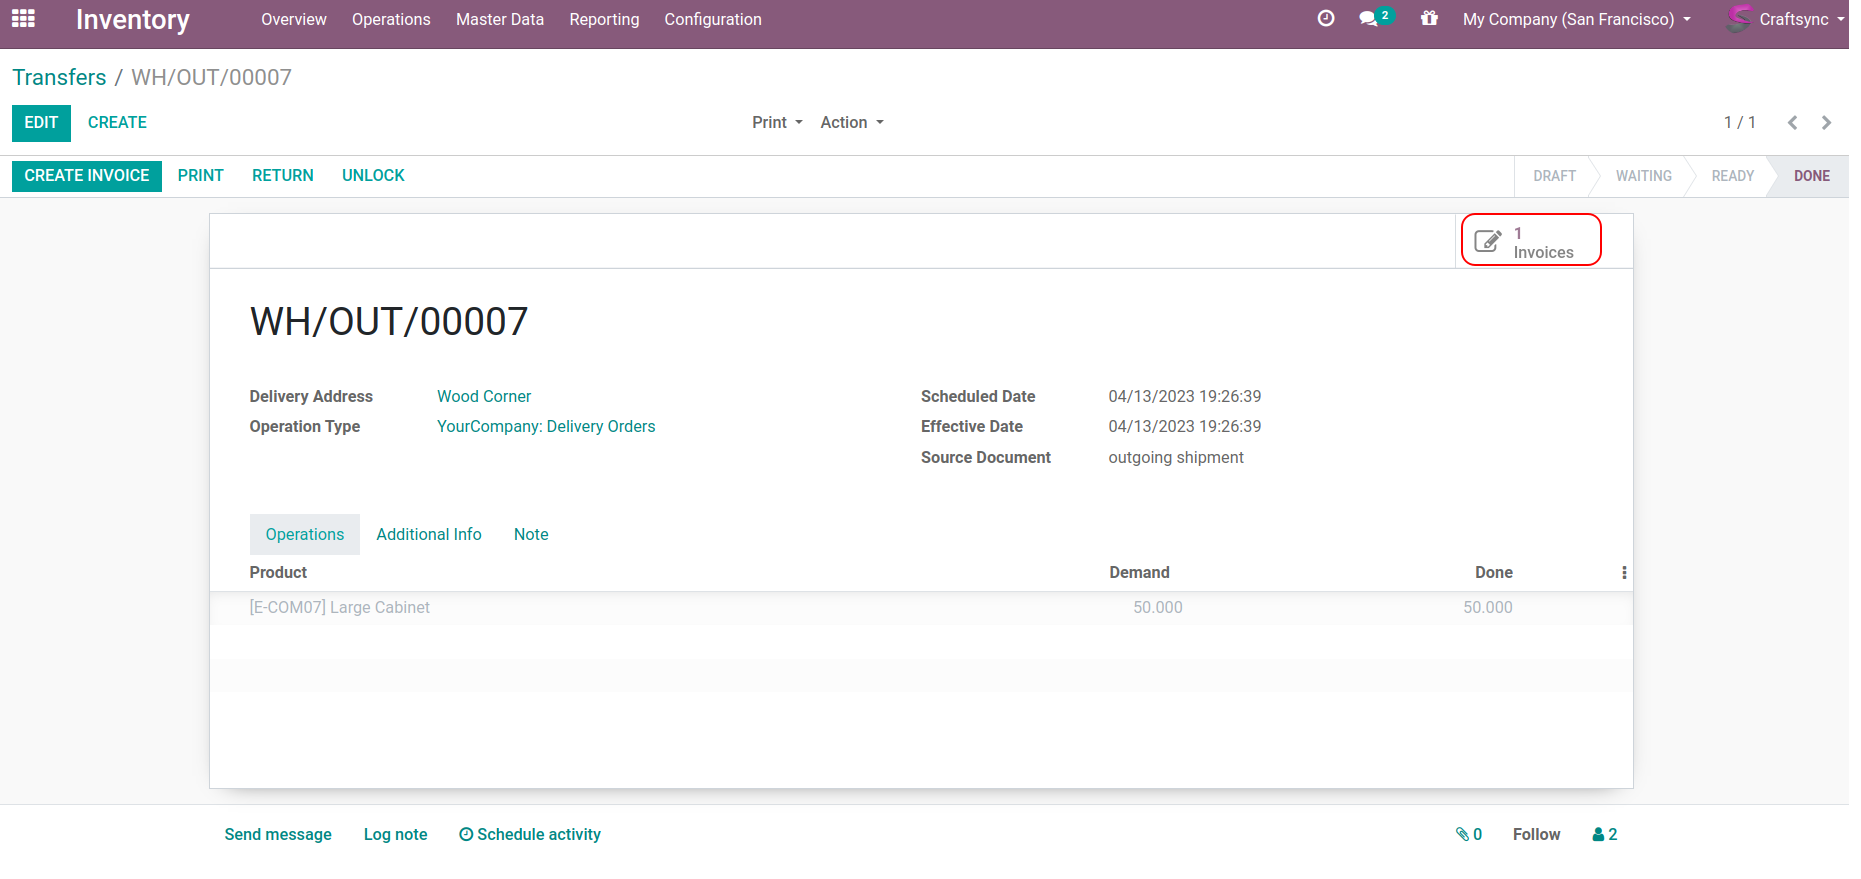The height and width of the screenshot is (879, 1861).
Task: Open the column options kebab icon
Action: [x=1623, y=573]
